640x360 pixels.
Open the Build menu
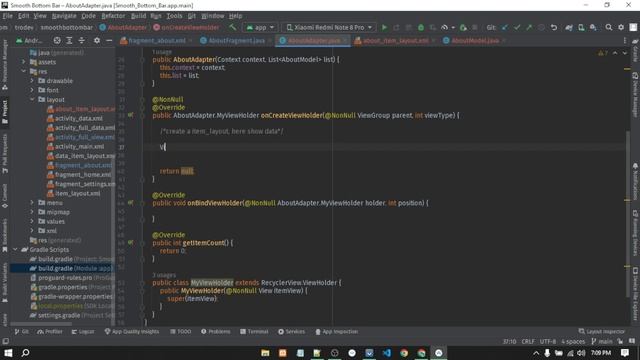(138, 16)
